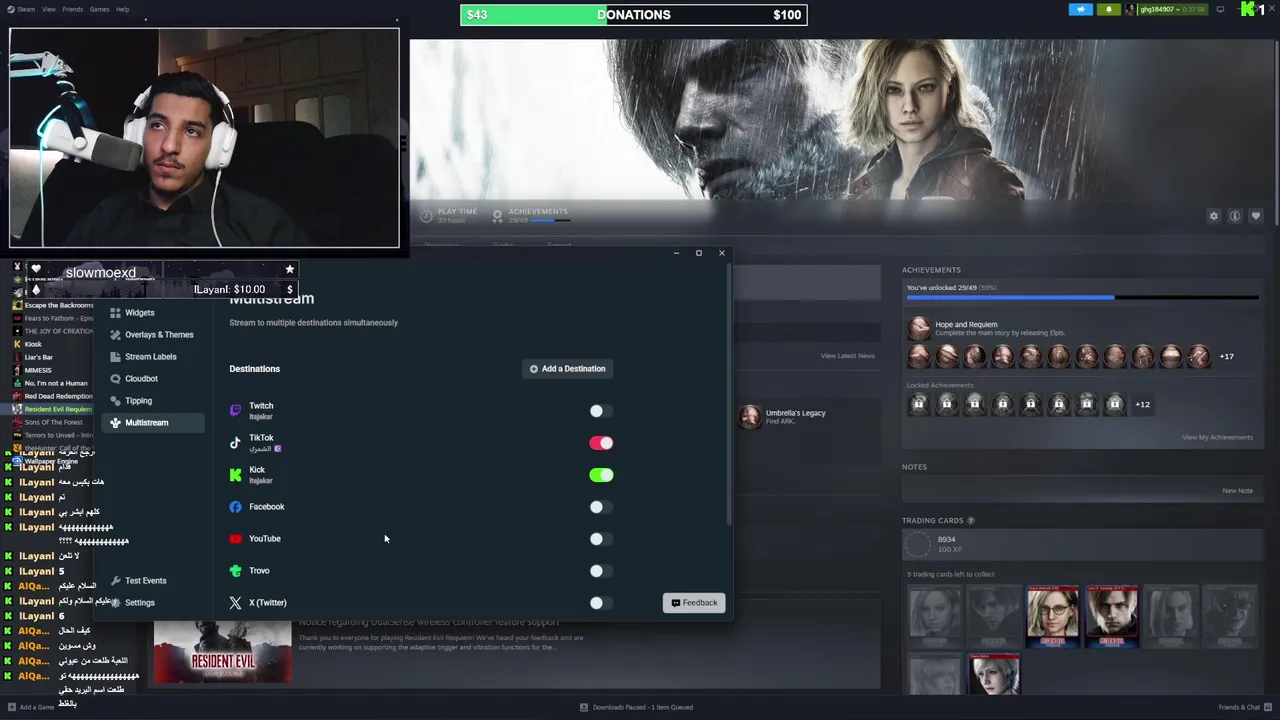Open the Feedback button
The width and height of the screenshot is (1280, 720).
[x=694, y=603]
